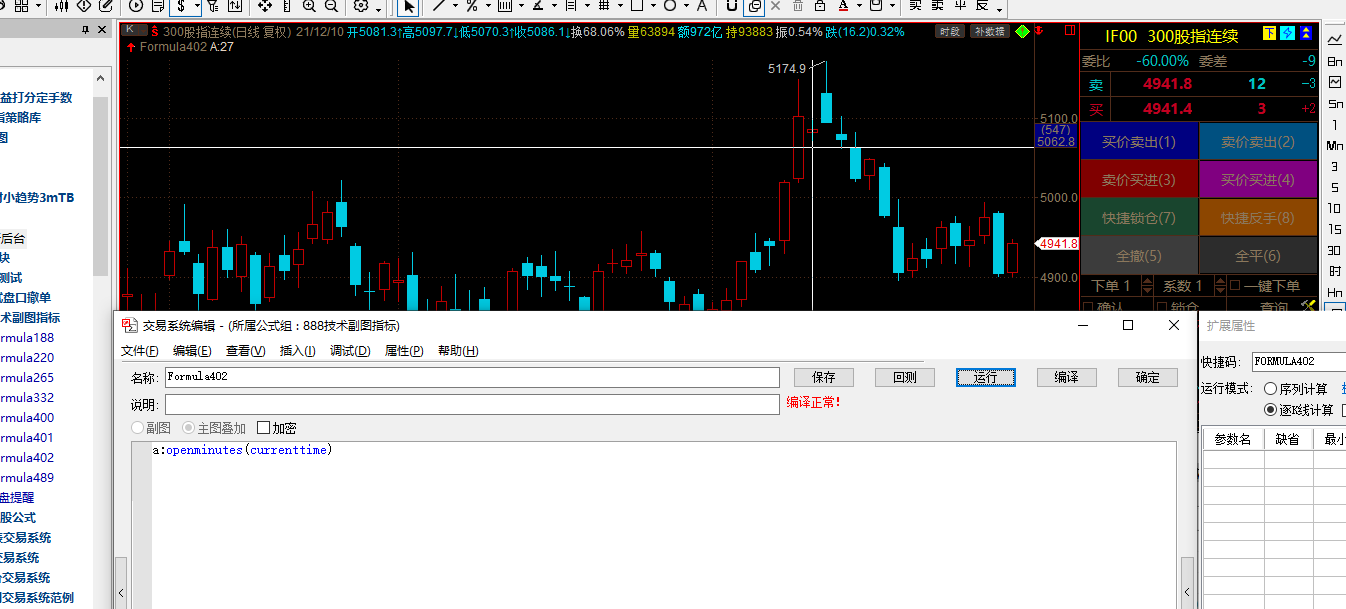Select the 副图 radio button
Image resolution: width=1346 pixels, height=609 pixels.
click(x=138, y=428)
